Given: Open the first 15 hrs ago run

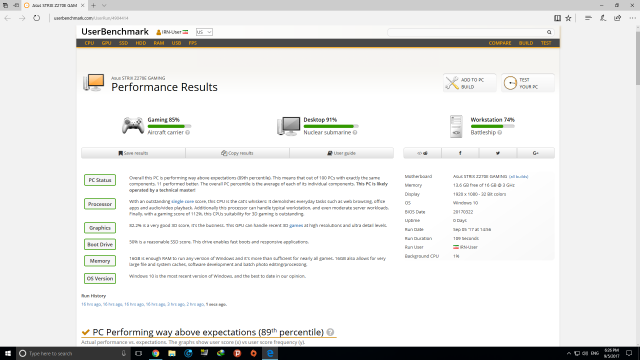Looking at the screenshot, I should pyautogui.click(x=91, y=304).
